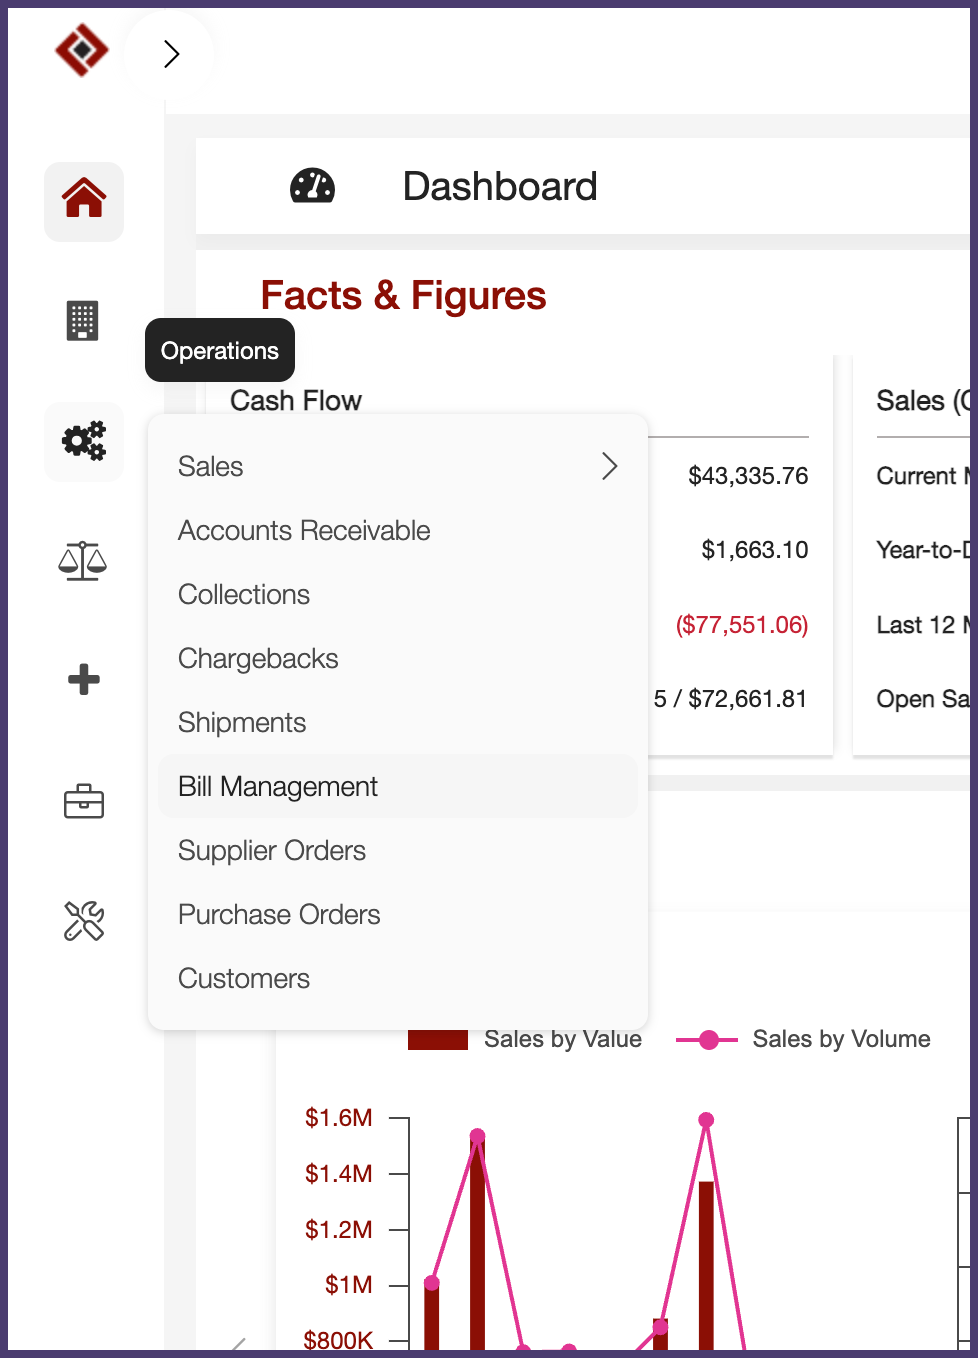Viewport: 978px width, 1358px height.
Task: Open Purchase Orders from the menu
Action: pyautogui.click(x=279, y=915)
